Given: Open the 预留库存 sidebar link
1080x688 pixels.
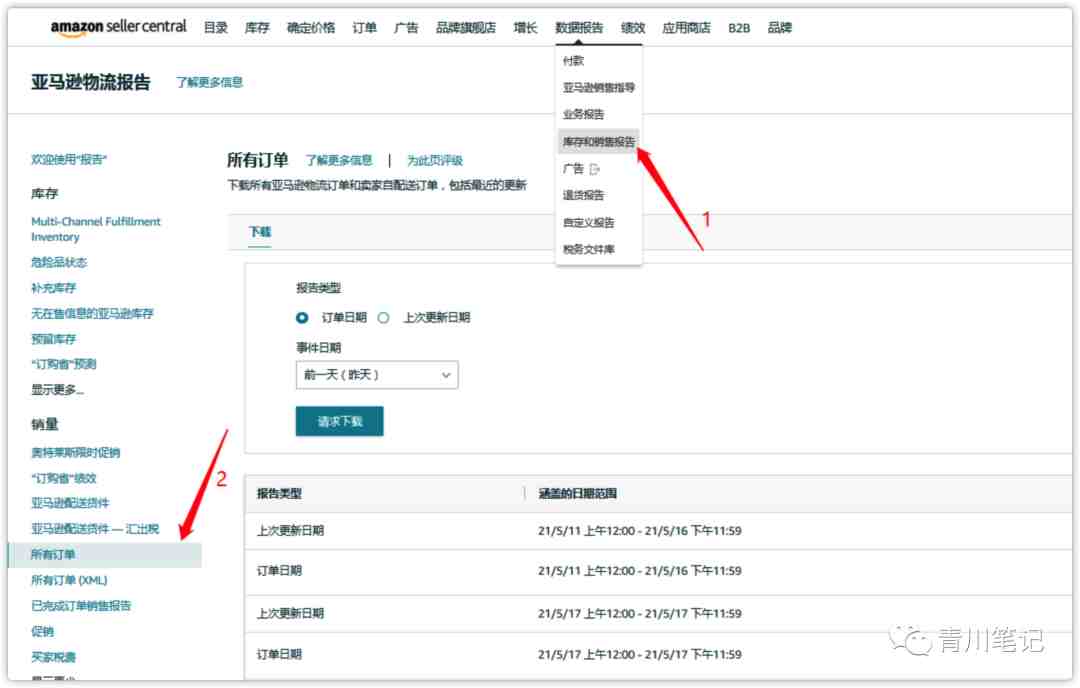Looking at the screenshot, I should click(x=54, y=339).
